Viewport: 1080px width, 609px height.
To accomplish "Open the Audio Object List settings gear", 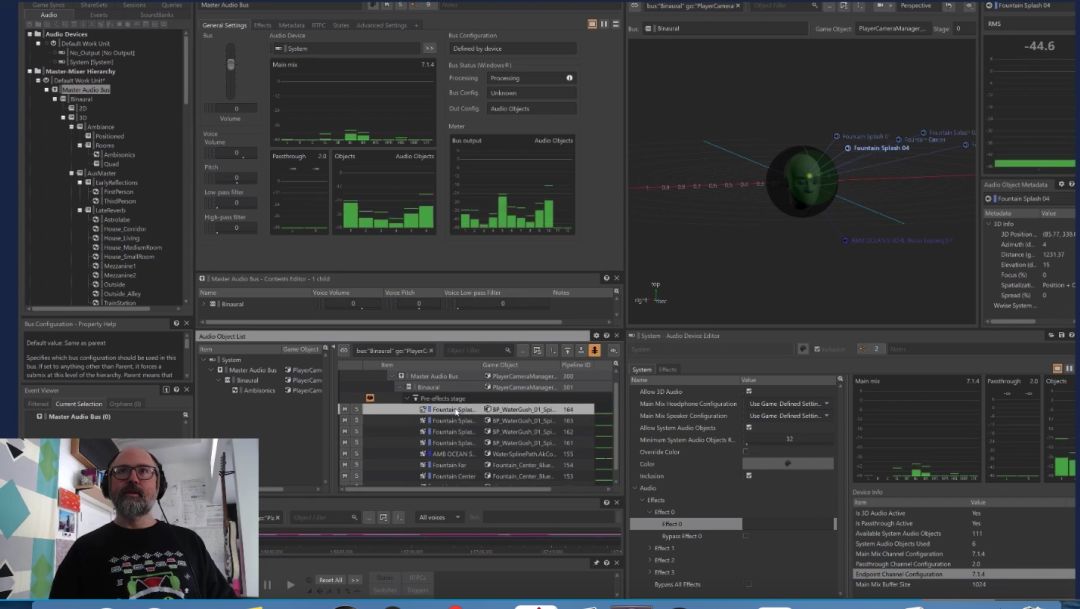I will click(595, 336).
